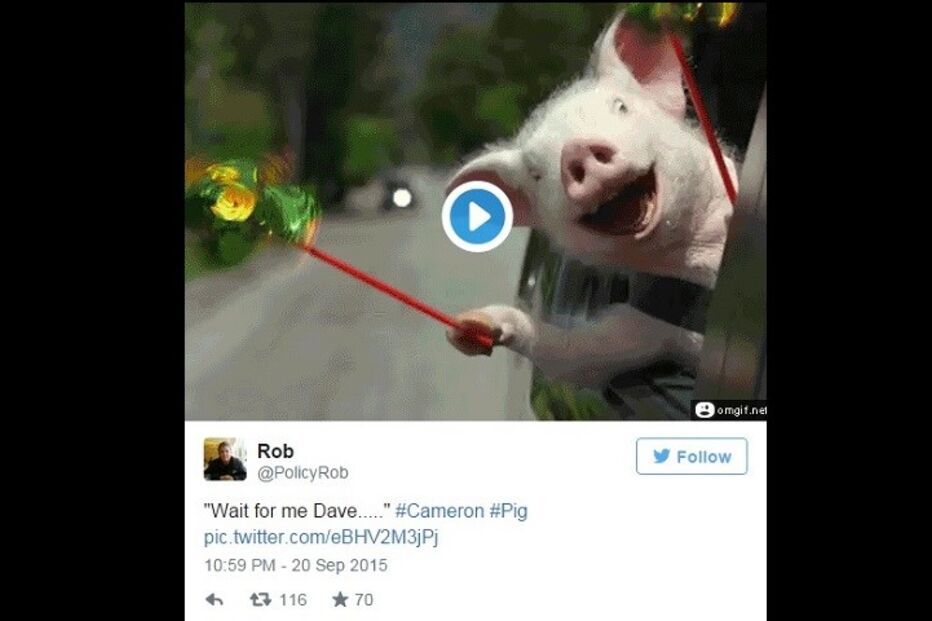Reply to Rob's tweet using arrow icon
Screen dimensions: 932x621
click(214, 600)
